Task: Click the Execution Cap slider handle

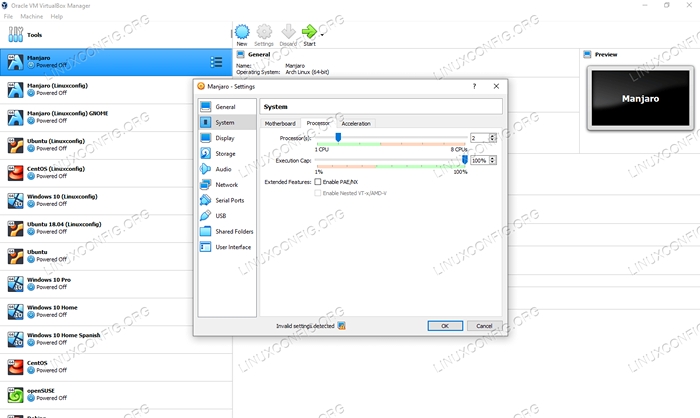Action: click(465, 160)
